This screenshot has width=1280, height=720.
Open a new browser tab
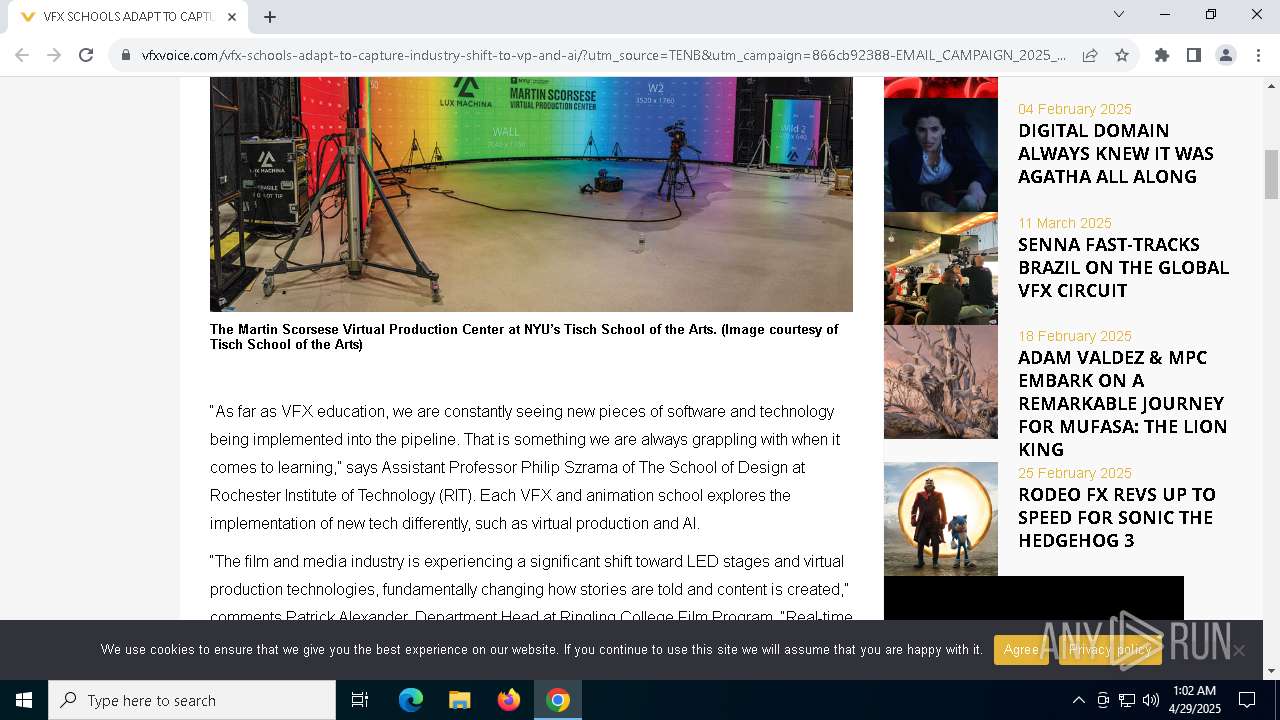coord(270,17)
